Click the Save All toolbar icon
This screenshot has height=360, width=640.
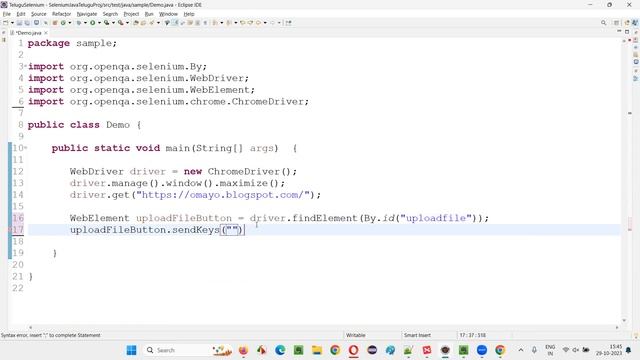[x=27, y=23]
